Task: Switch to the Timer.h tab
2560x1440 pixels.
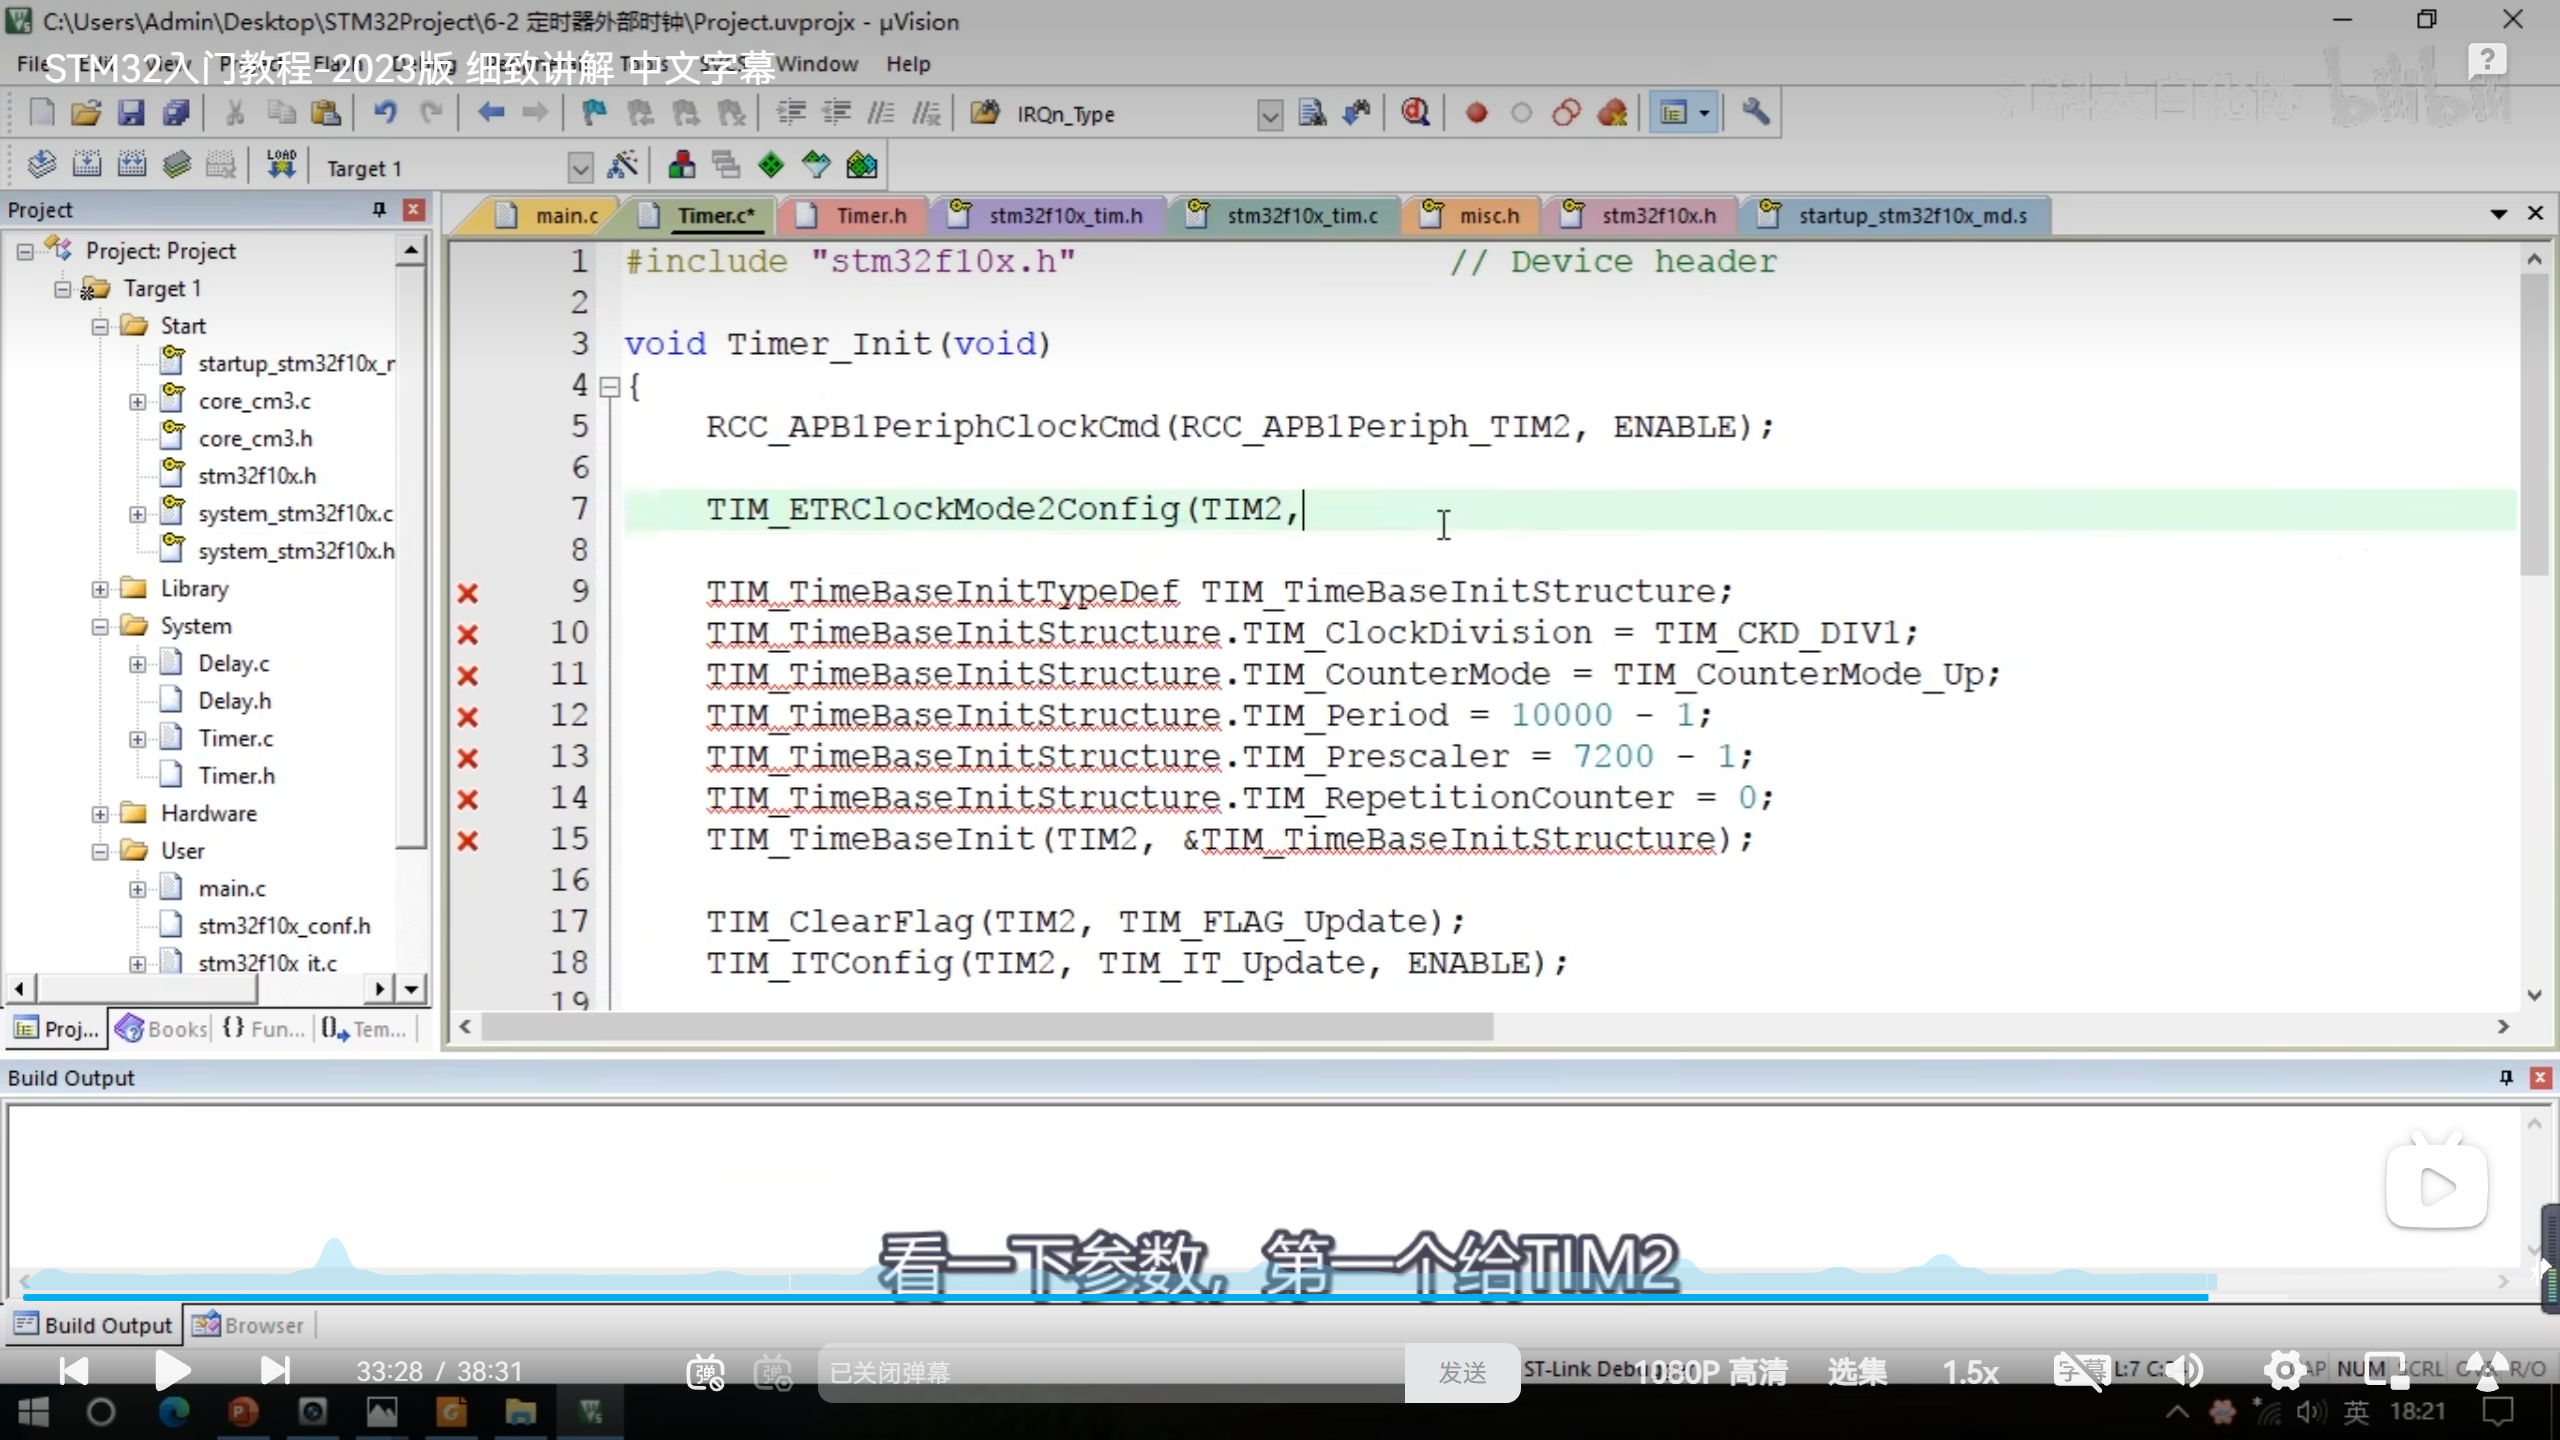Action: point(870,215)
